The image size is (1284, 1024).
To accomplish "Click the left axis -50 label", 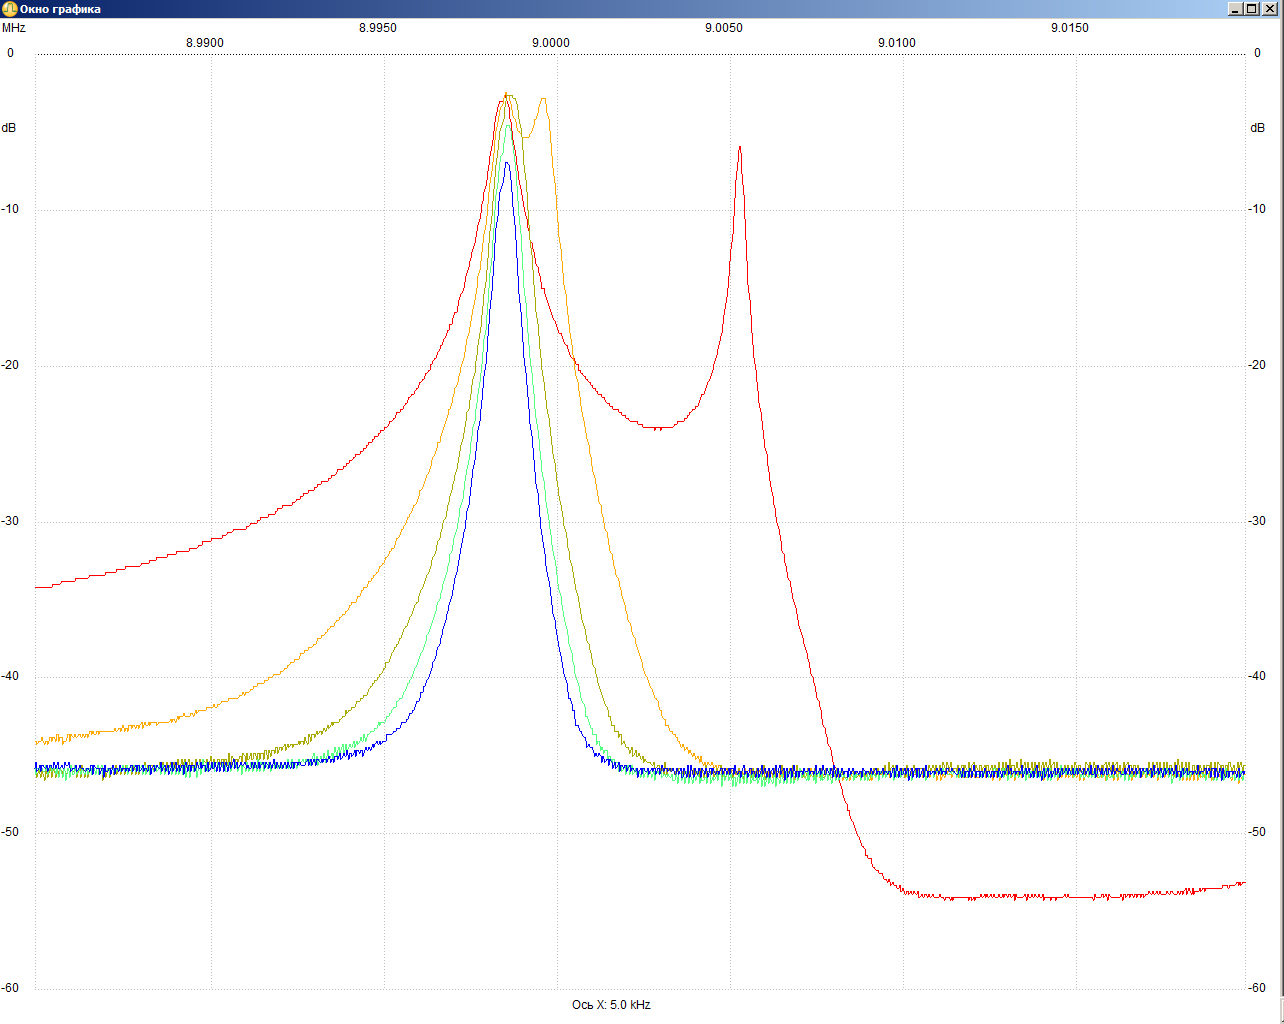I will (10, 832).
